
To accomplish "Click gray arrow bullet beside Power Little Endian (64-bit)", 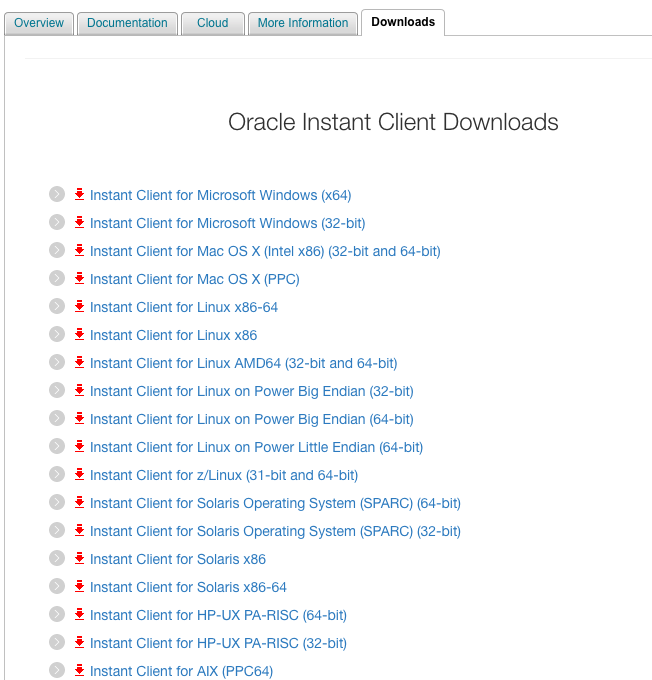I will (57, 446).
